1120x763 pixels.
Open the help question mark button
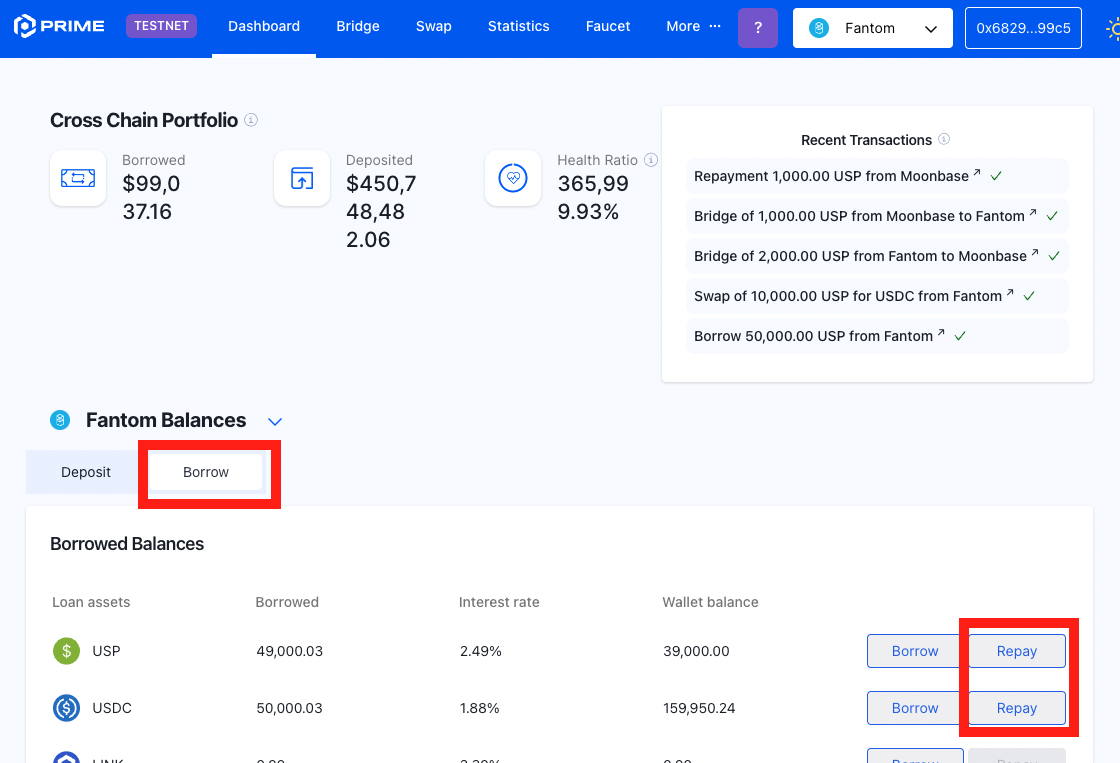click(x=758, y=28)
